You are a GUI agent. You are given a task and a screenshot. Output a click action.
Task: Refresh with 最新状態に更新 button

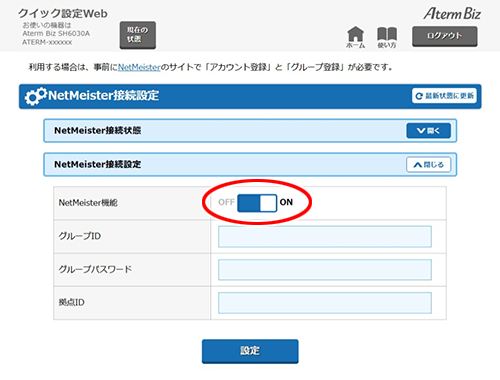[444, 96]
